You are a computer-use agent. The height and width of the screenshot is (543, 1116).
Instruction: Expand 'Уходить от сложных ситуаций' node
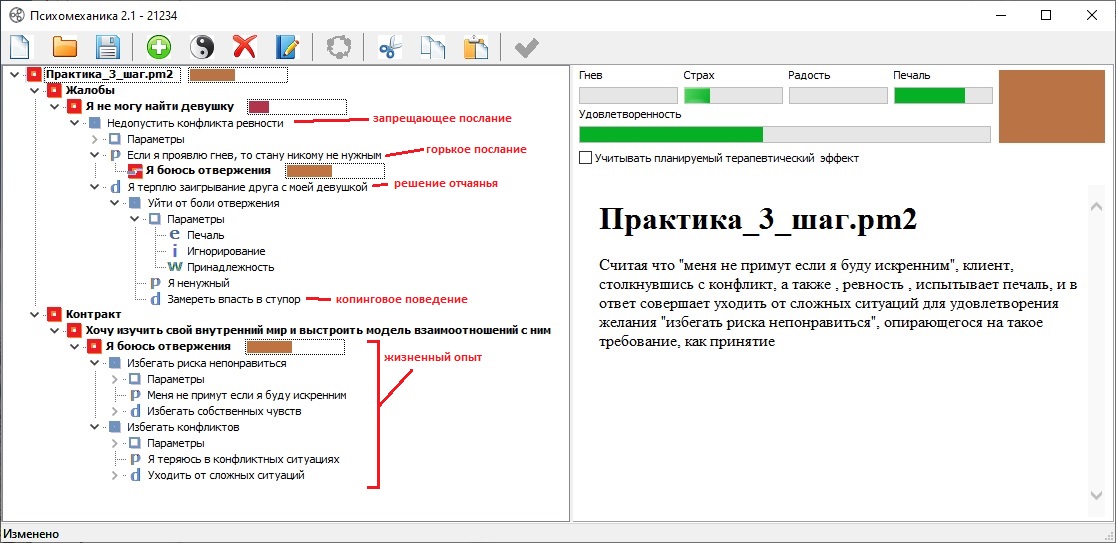point(114,475)
